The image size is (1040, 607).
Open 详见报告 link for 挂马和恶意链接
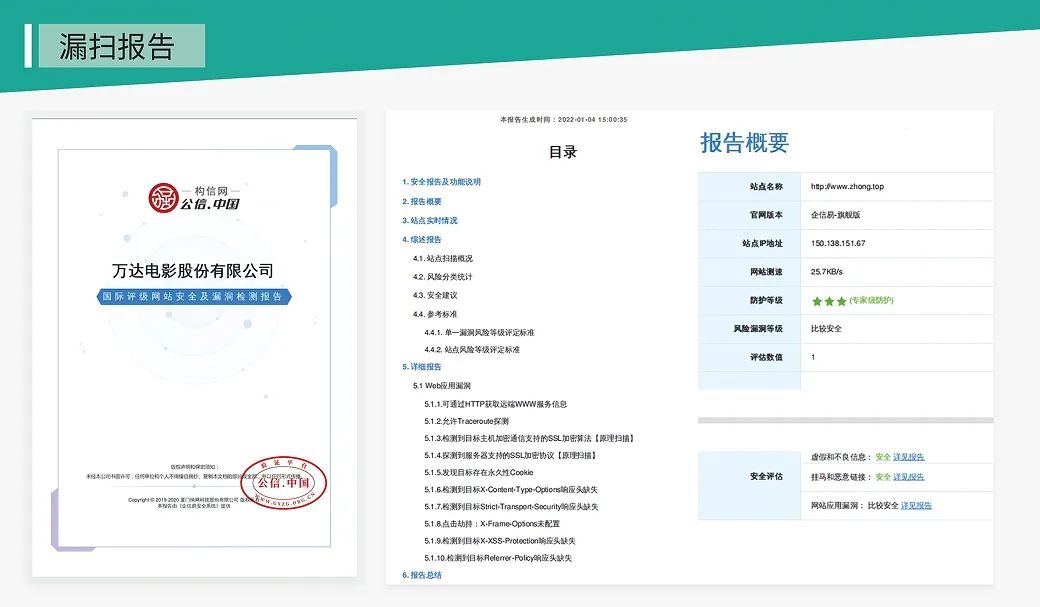908,477
